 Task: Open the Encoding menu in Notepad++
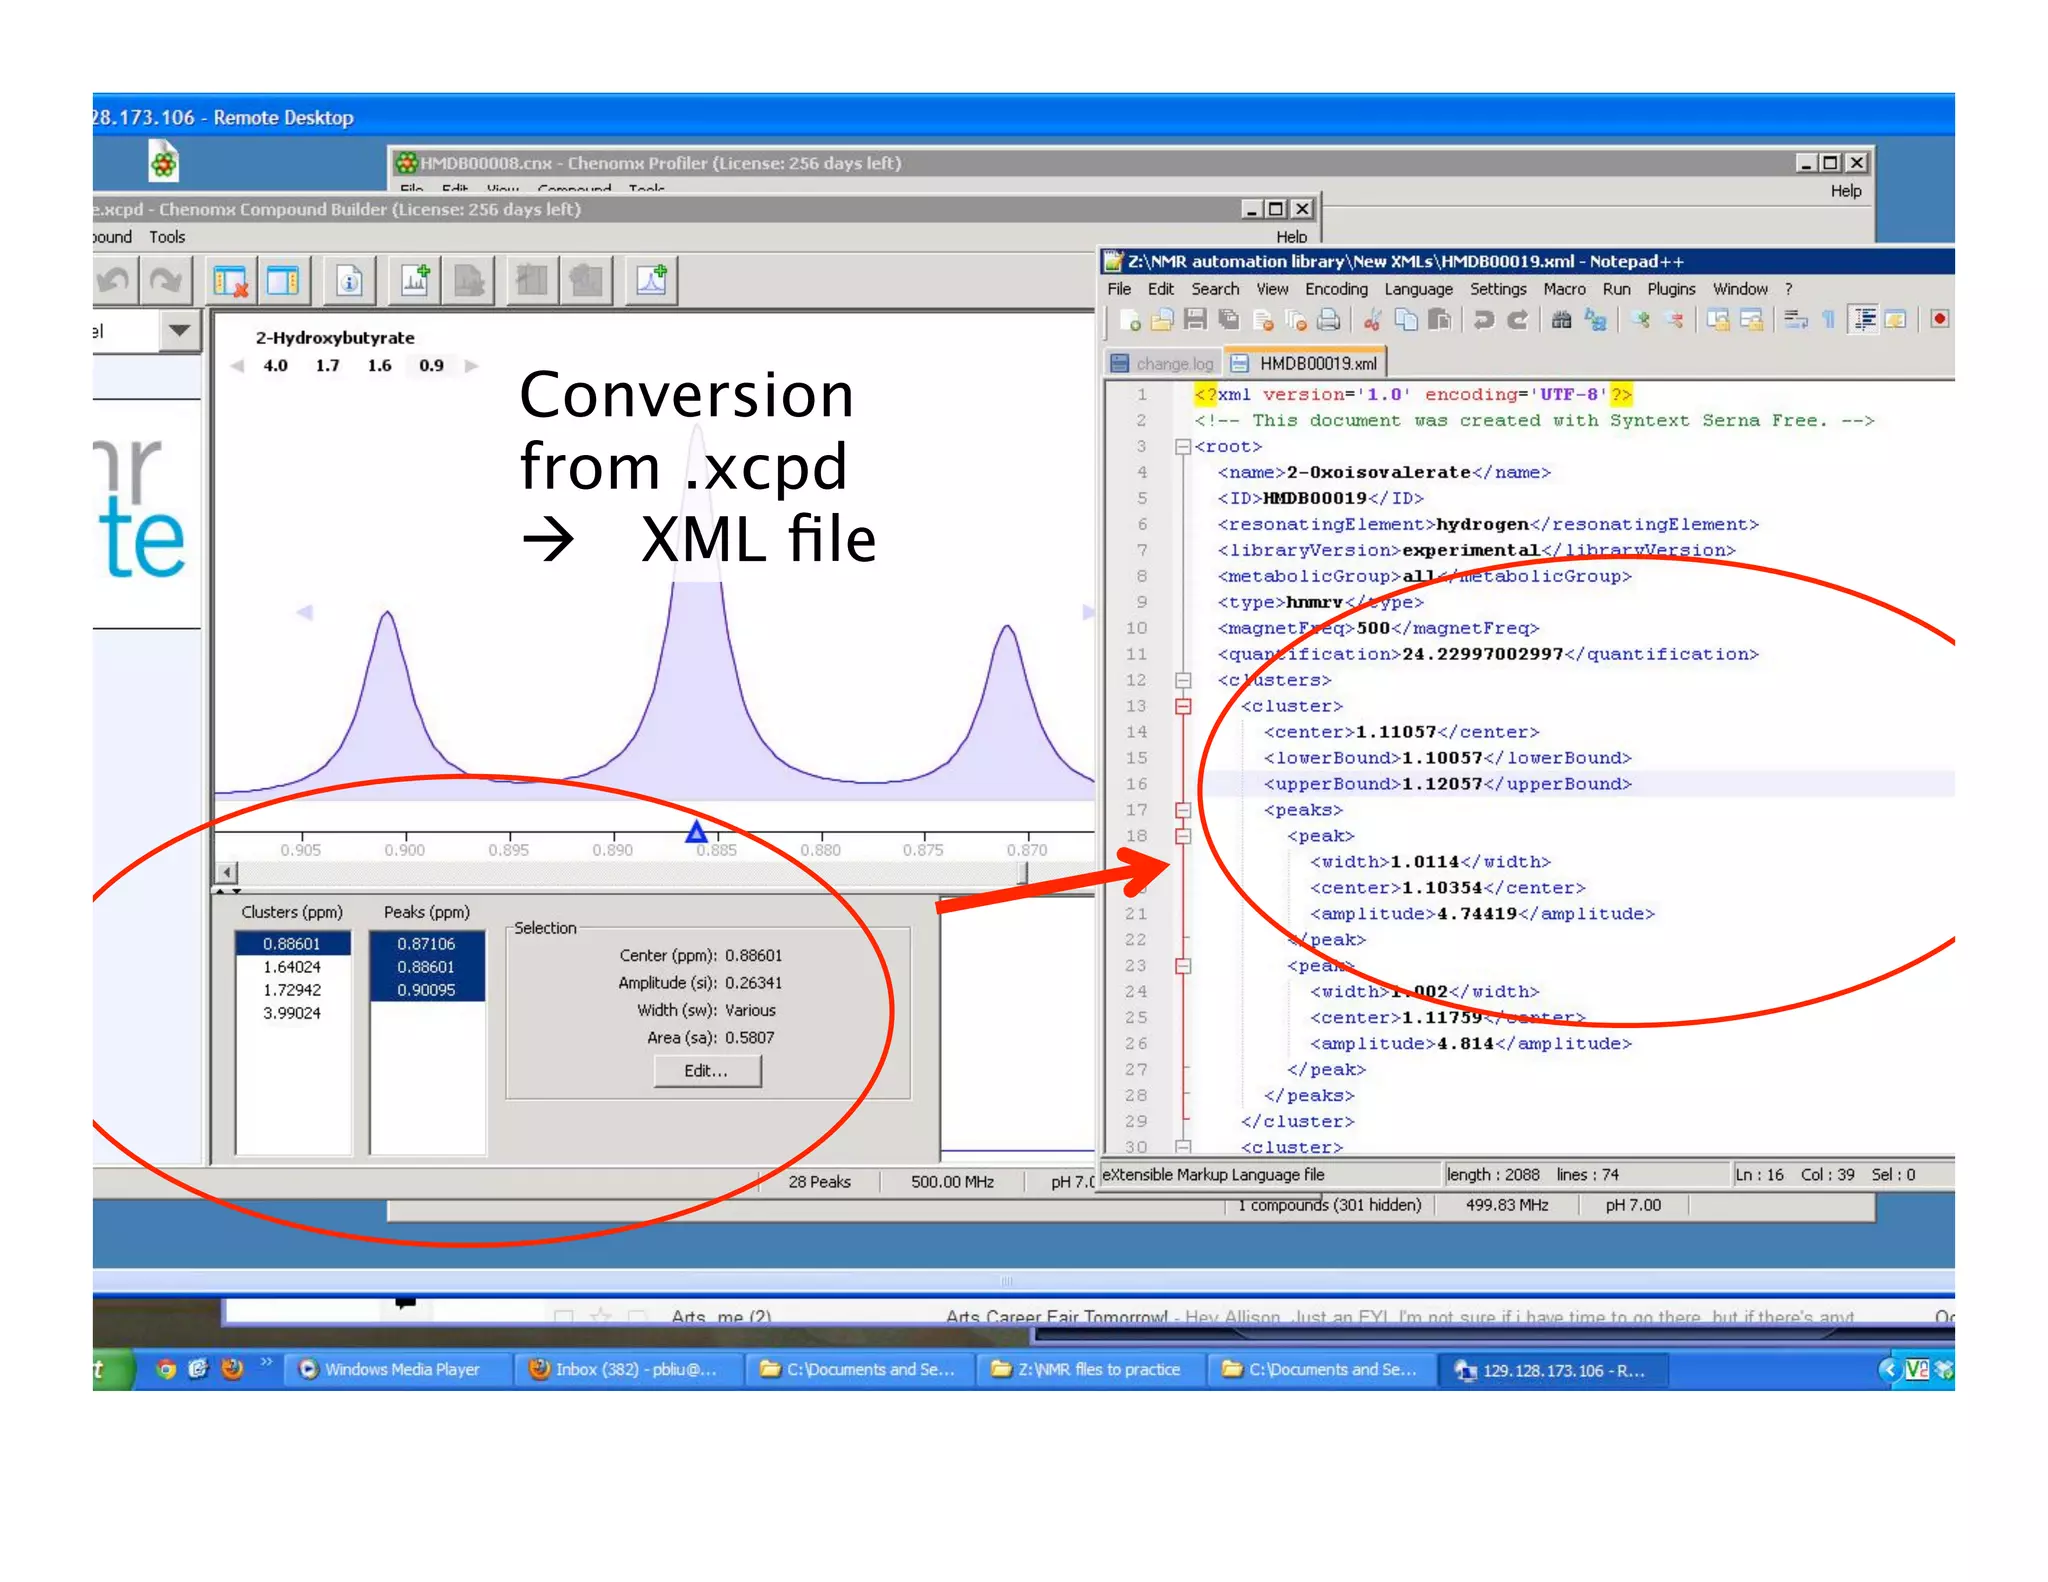pyautogui.click(x=1336, y=289)
